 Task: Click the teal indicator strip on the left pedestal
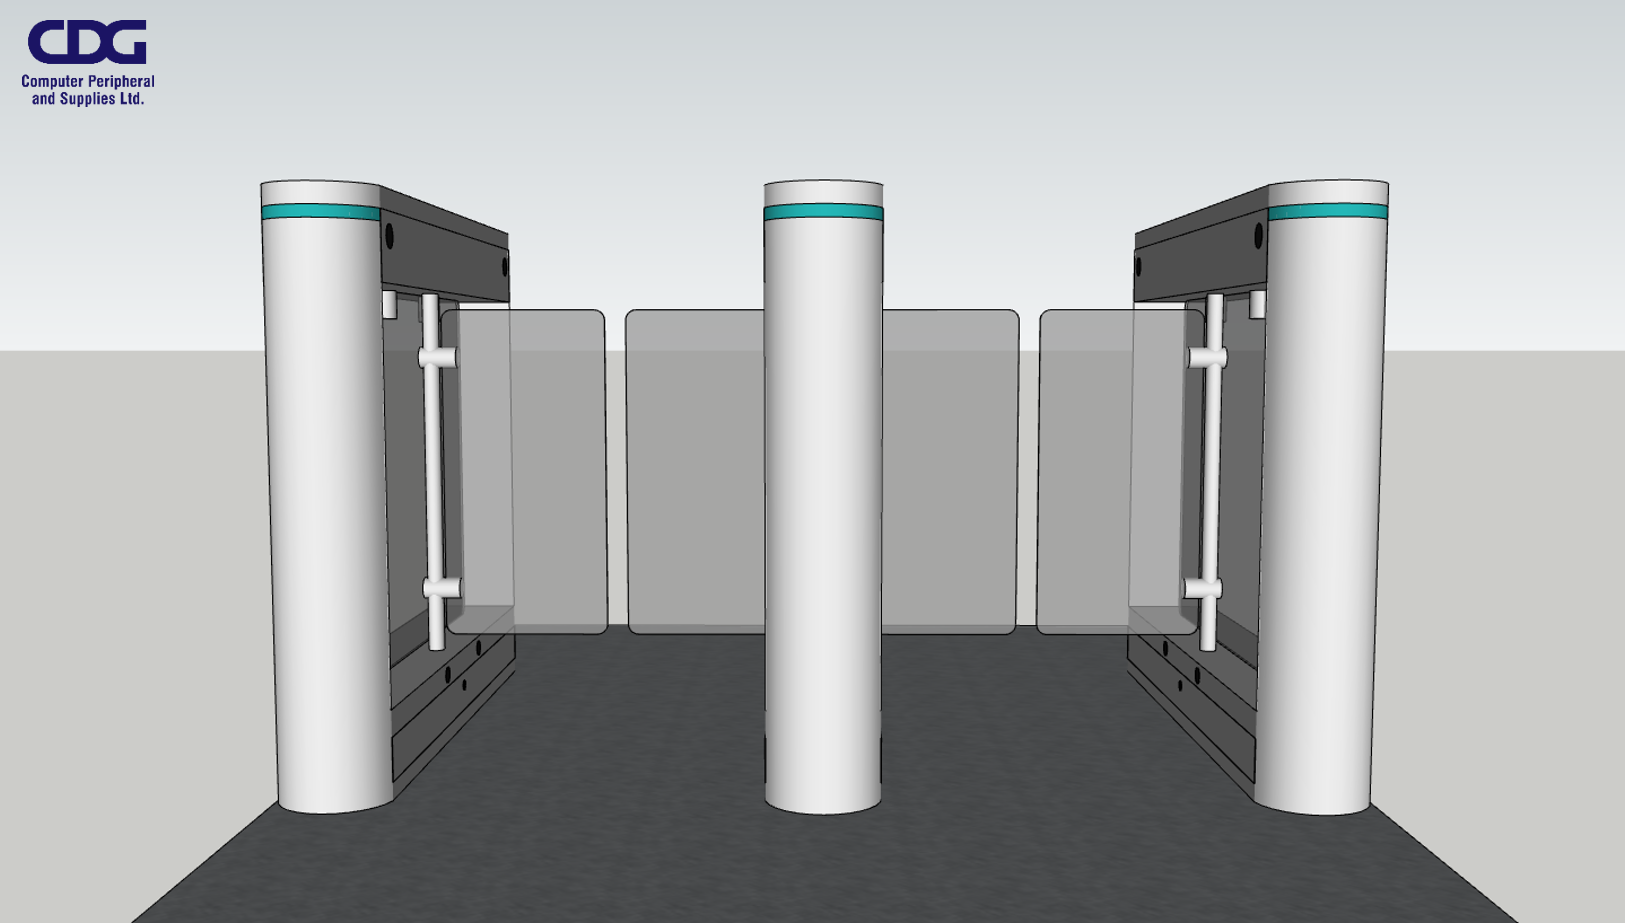pyautogui.click(x=320, y=212)
